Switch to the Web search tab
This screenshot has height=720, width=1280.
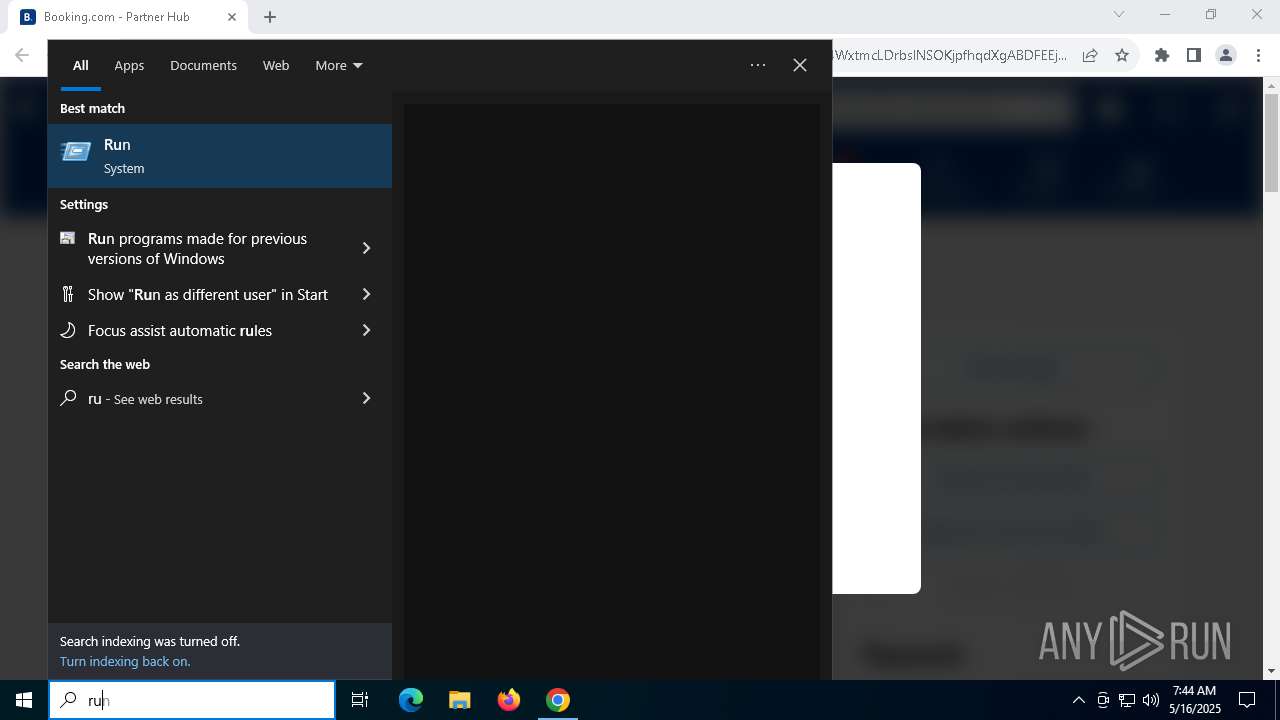pyautogui.click(x=276, y=65)
